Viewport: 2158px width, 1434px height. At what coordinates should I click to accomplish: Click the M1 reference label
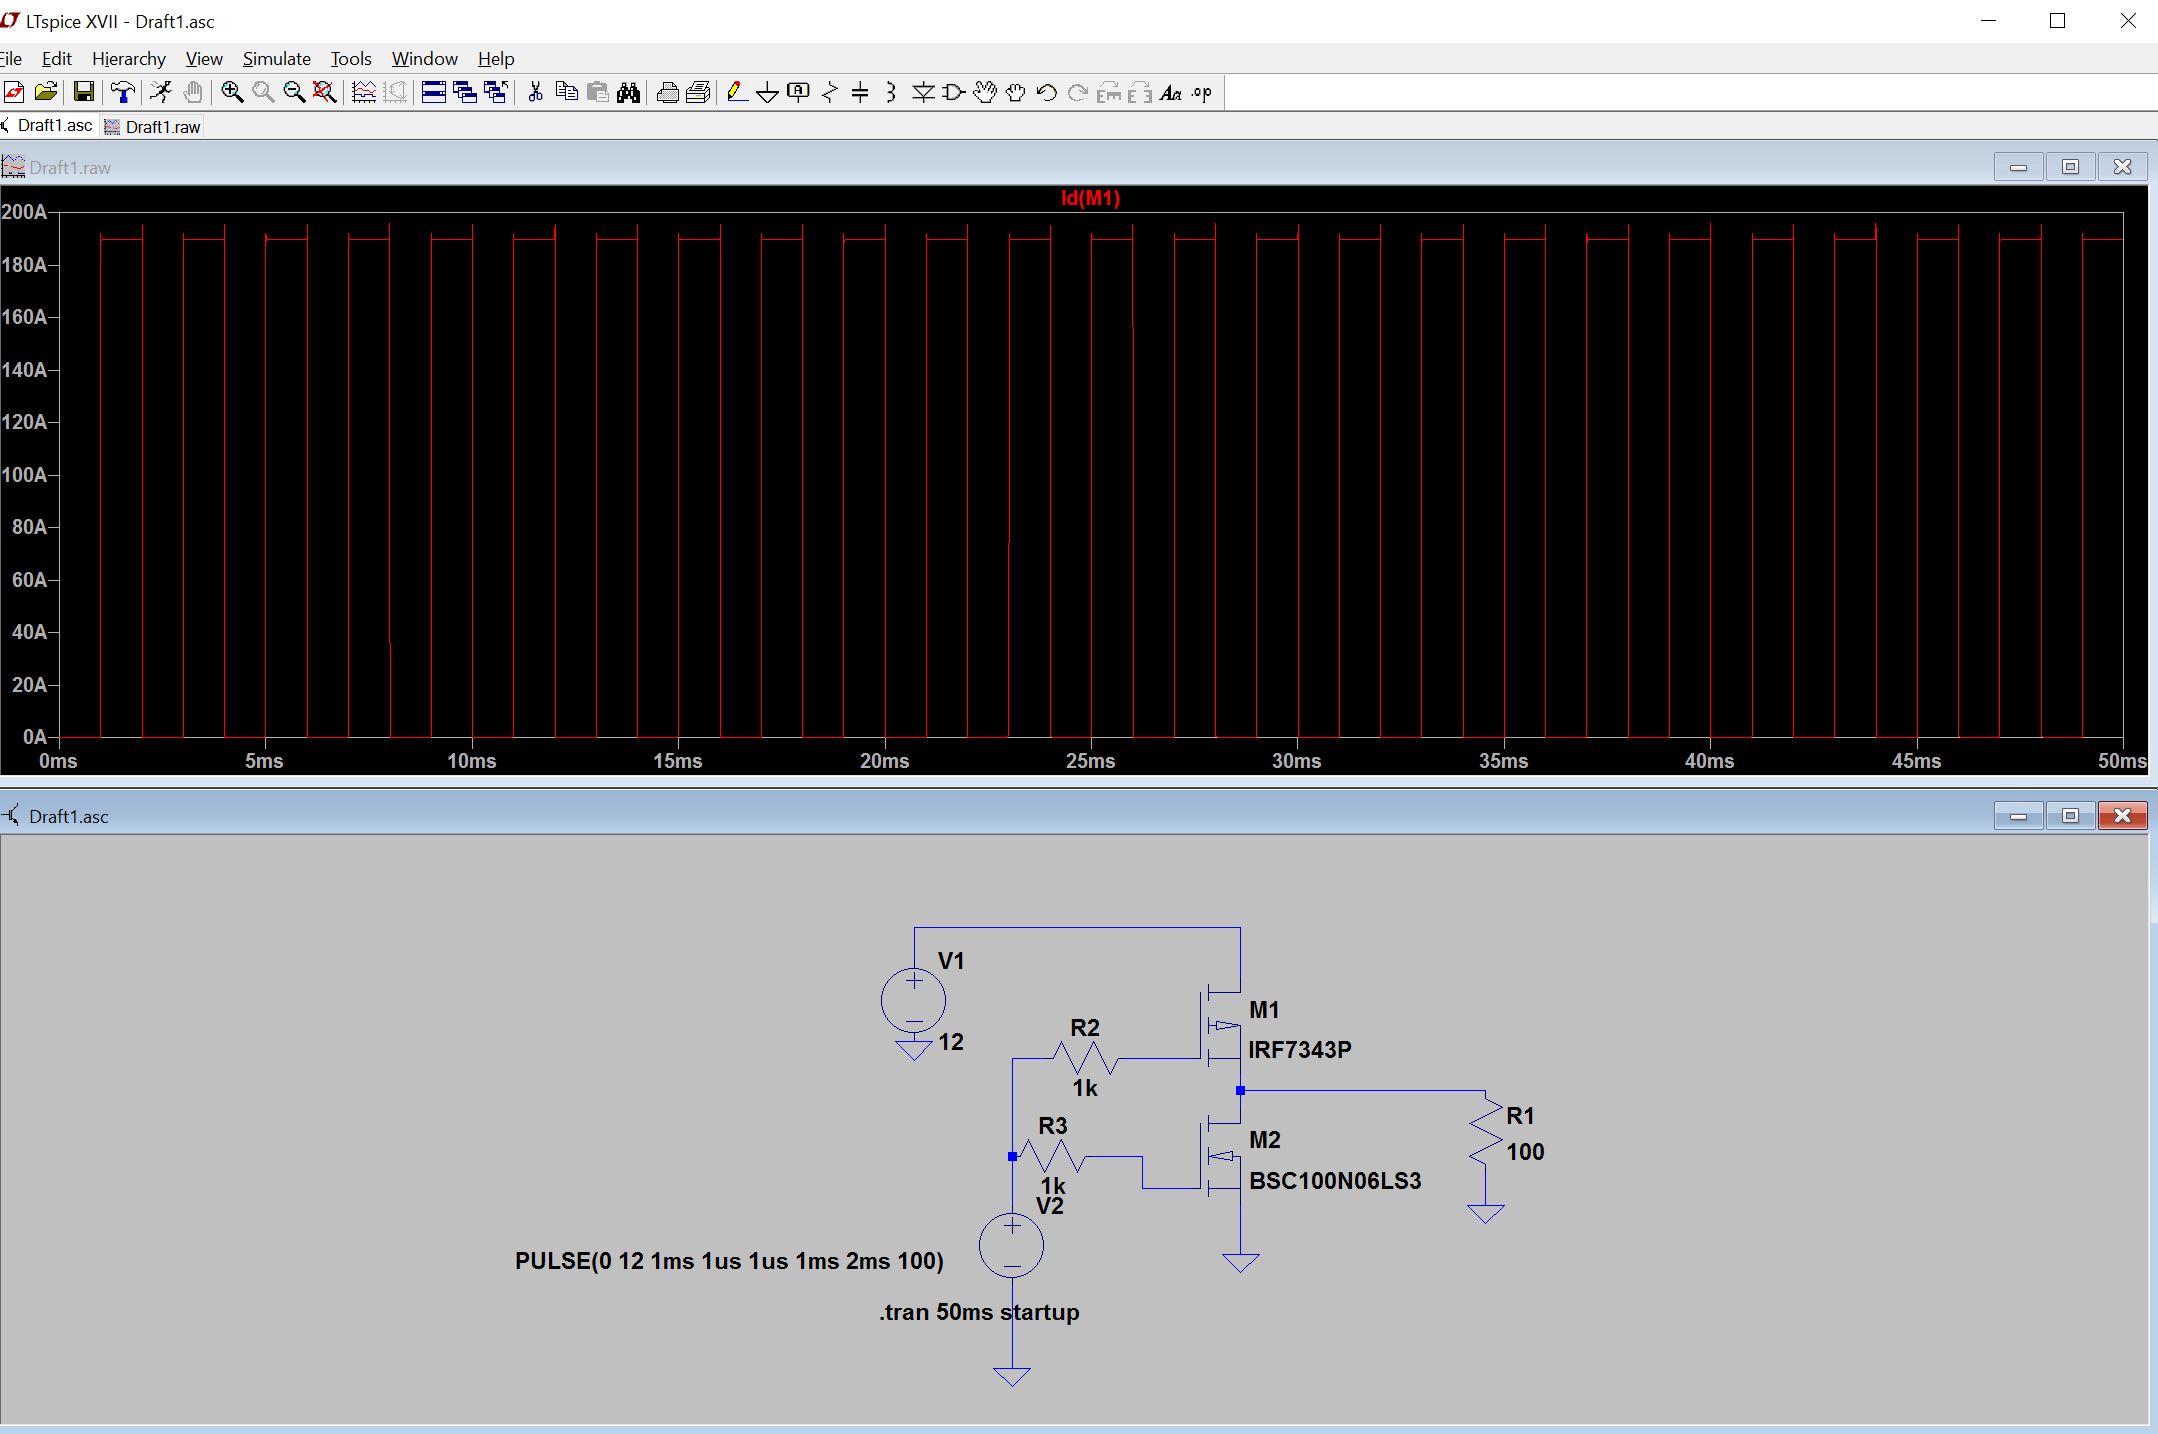(1264, 1010)
